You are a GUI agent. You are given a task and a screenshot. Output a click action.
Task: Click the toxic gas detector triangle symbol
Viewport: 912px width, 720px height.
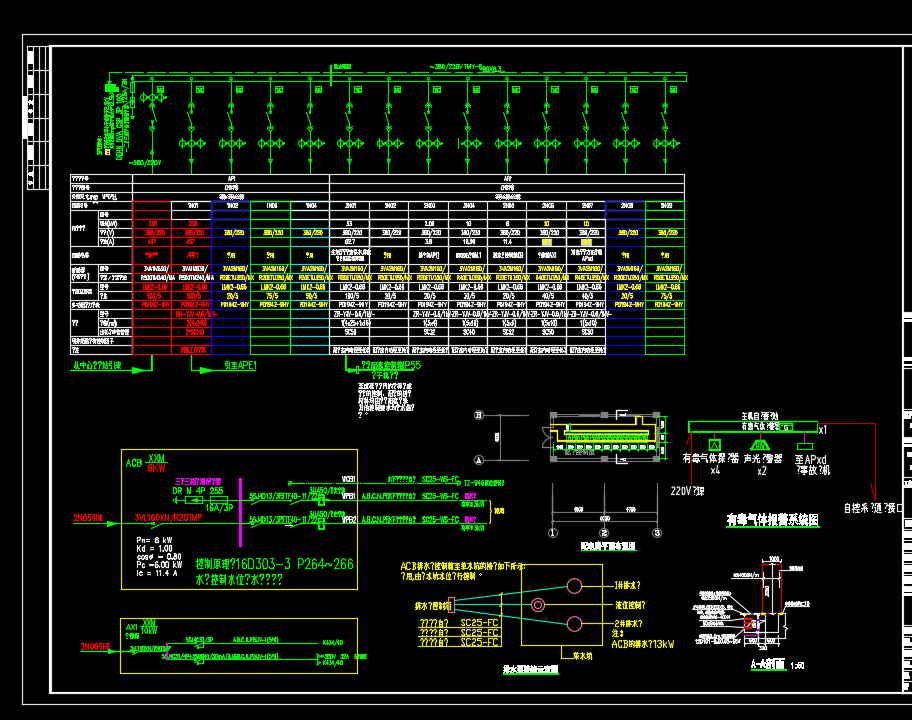pos(715,445)
